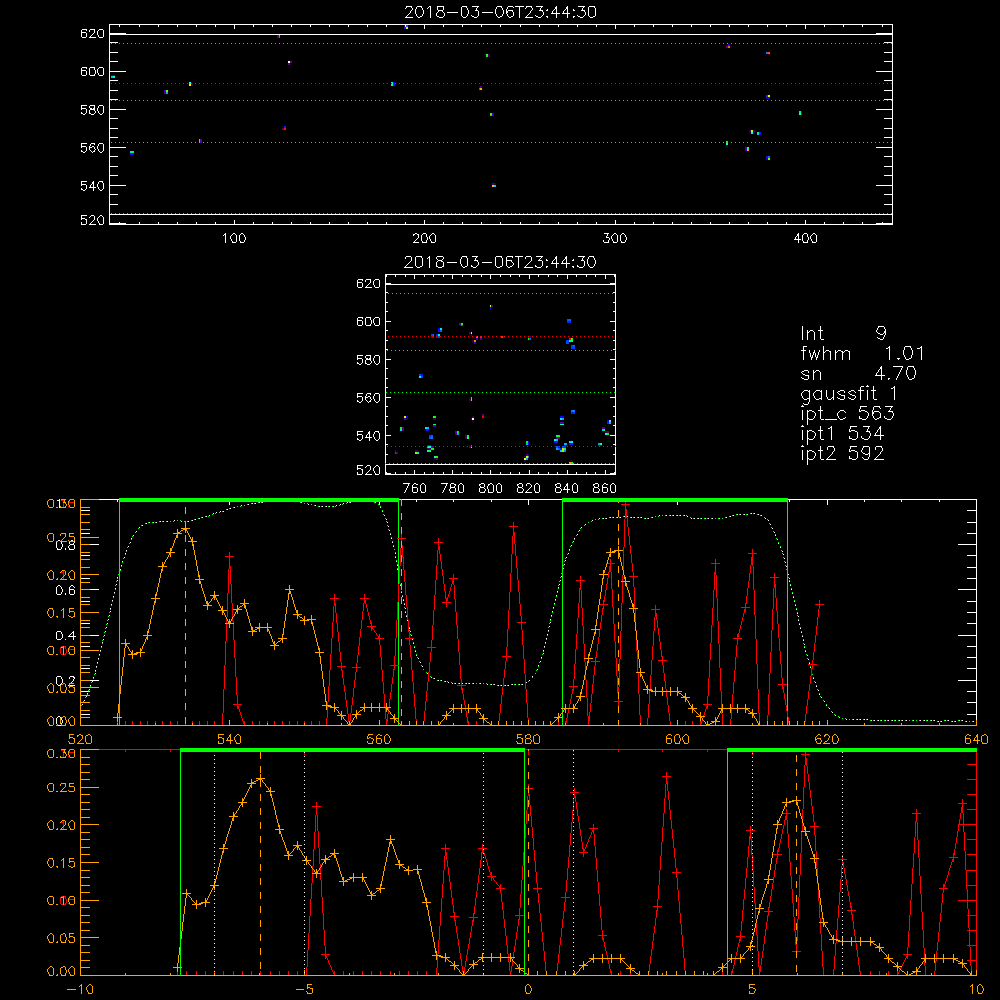Click the x-axis label 760 of middle plot

coord(415,489)
